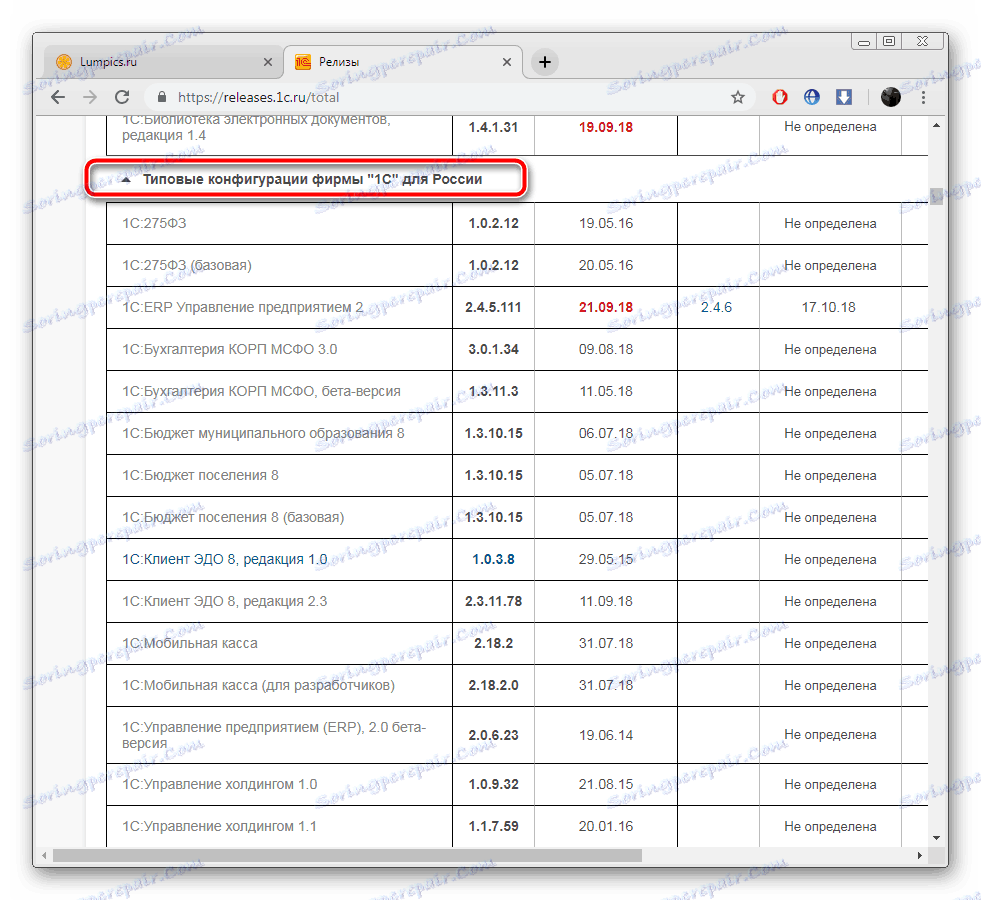Click red date 21.09.18
This screenshot has width=981, height=900.
(606, 307)
